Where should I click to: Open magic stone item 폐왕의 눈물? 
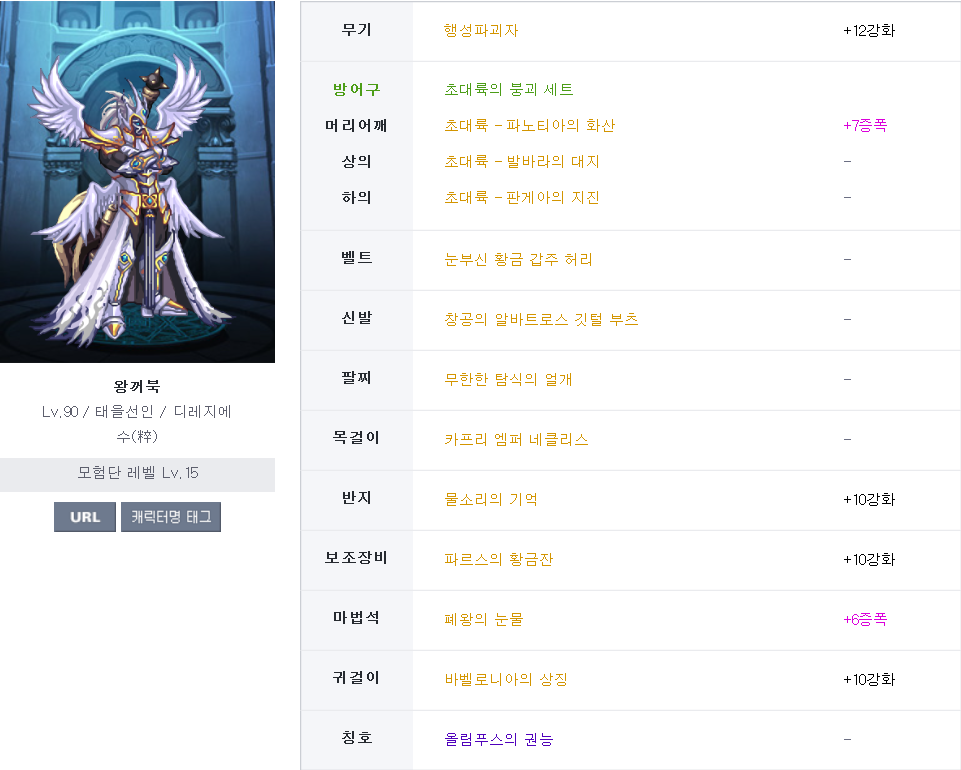(x=484, y=620)
